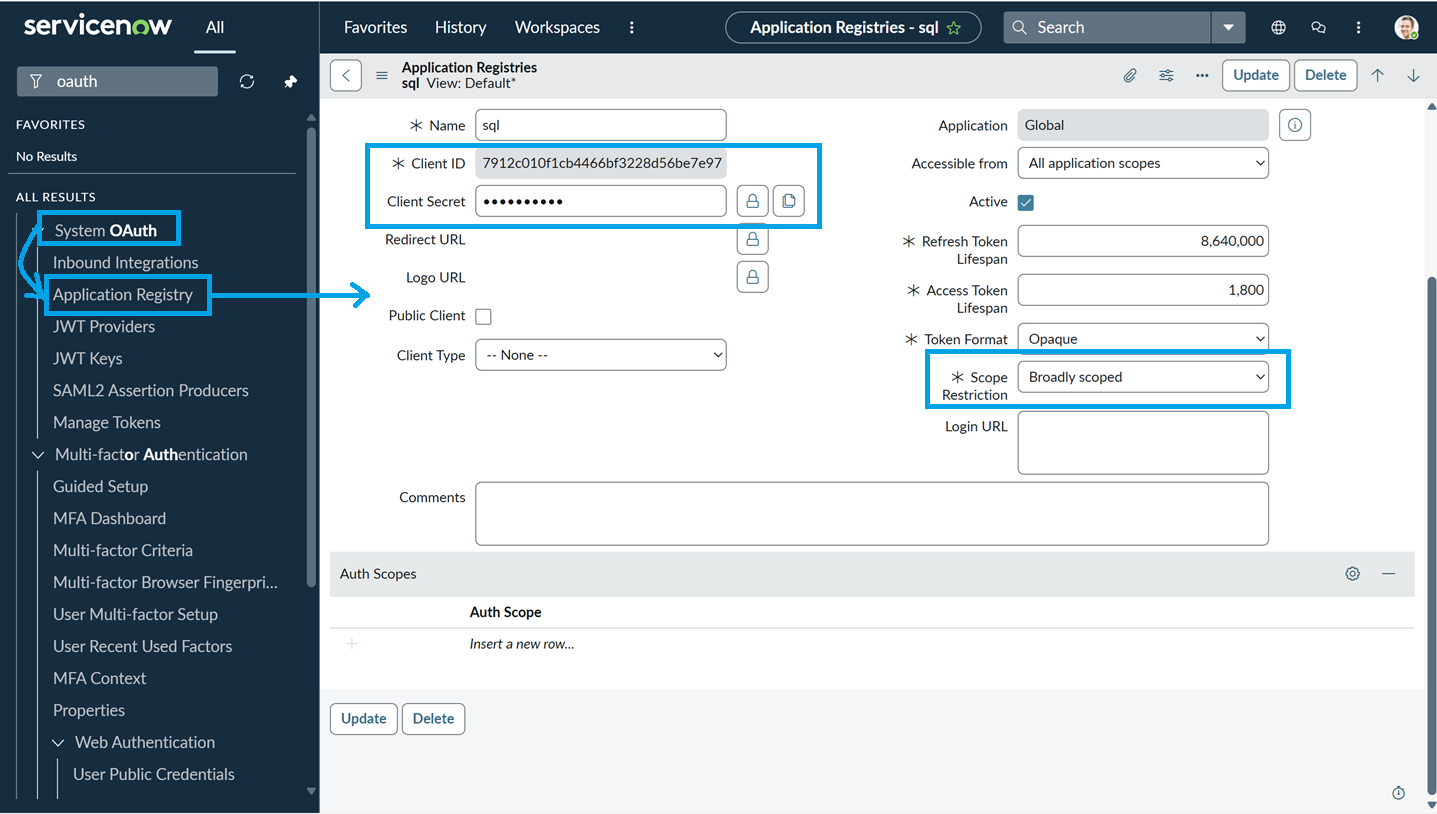This screenshot has height=814, width=1437.
Task: Open MFA Dashboard module
Action: click(x=110, y=519)
